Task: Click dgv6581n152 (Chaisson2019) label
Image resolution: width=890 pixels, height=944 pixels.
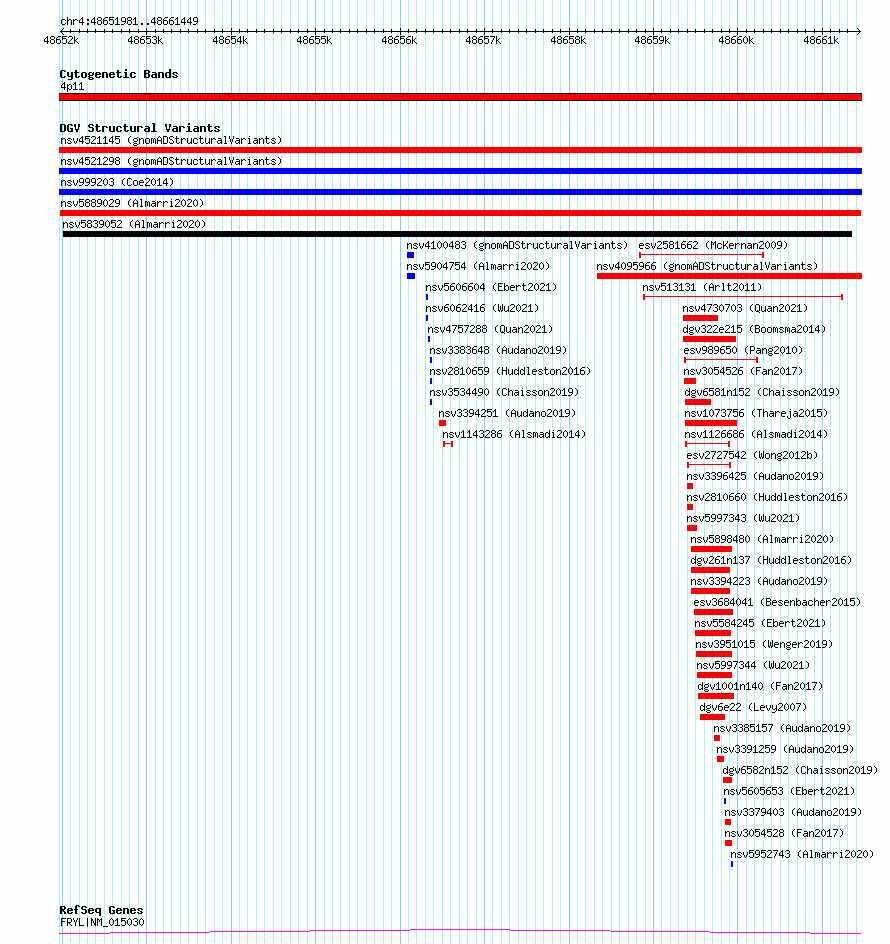Action: pos(762,393)
